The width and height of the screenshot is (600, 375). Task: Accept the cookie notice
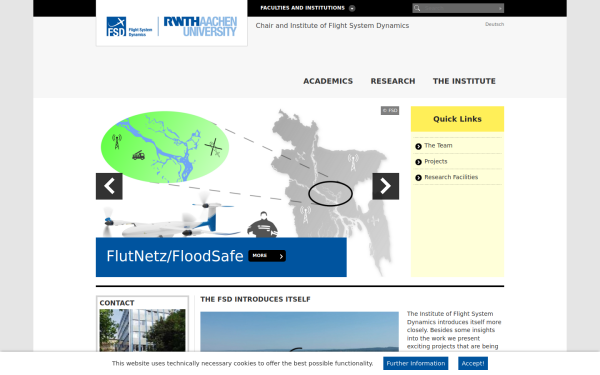coord(473,364)
